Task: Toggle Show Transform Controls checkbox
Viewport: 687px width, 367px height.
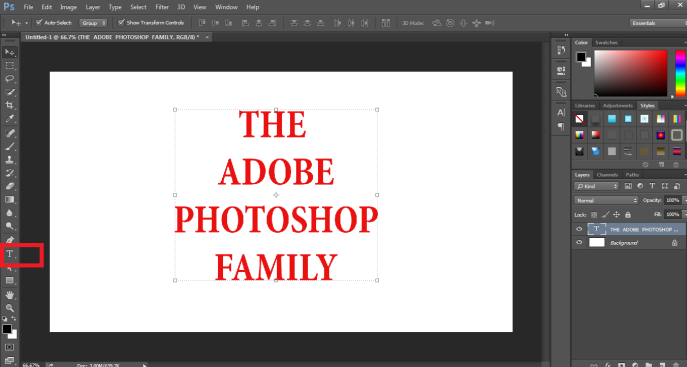Action: coord(121,22)
